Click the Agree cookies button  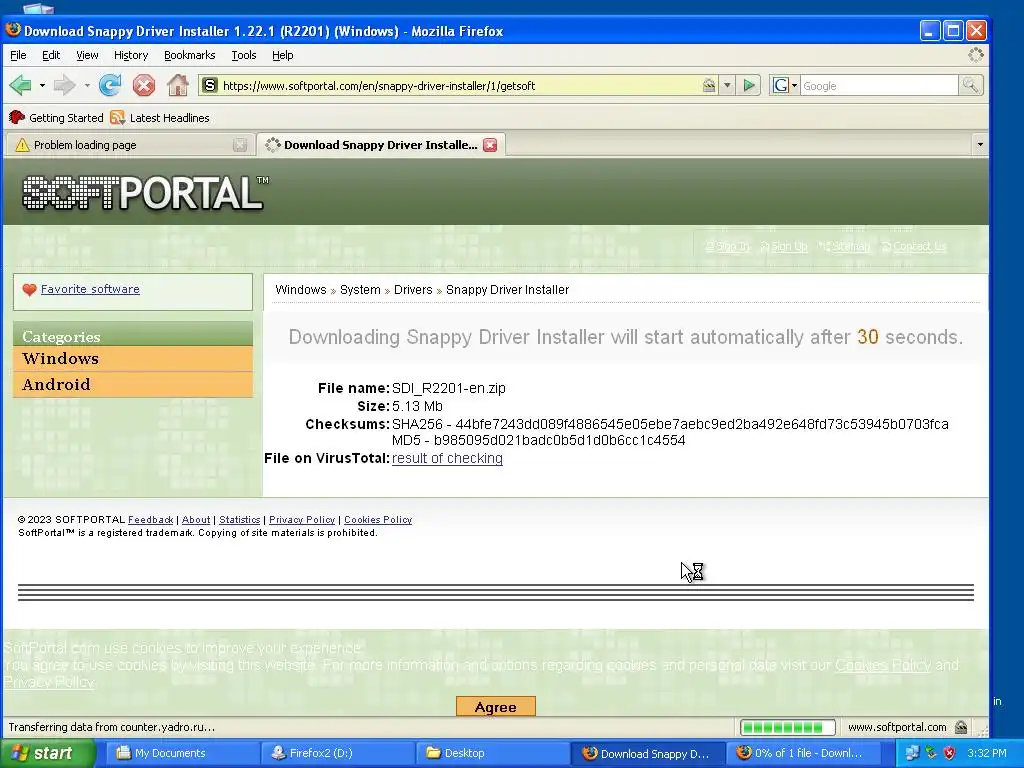click(x=496, y=707)
